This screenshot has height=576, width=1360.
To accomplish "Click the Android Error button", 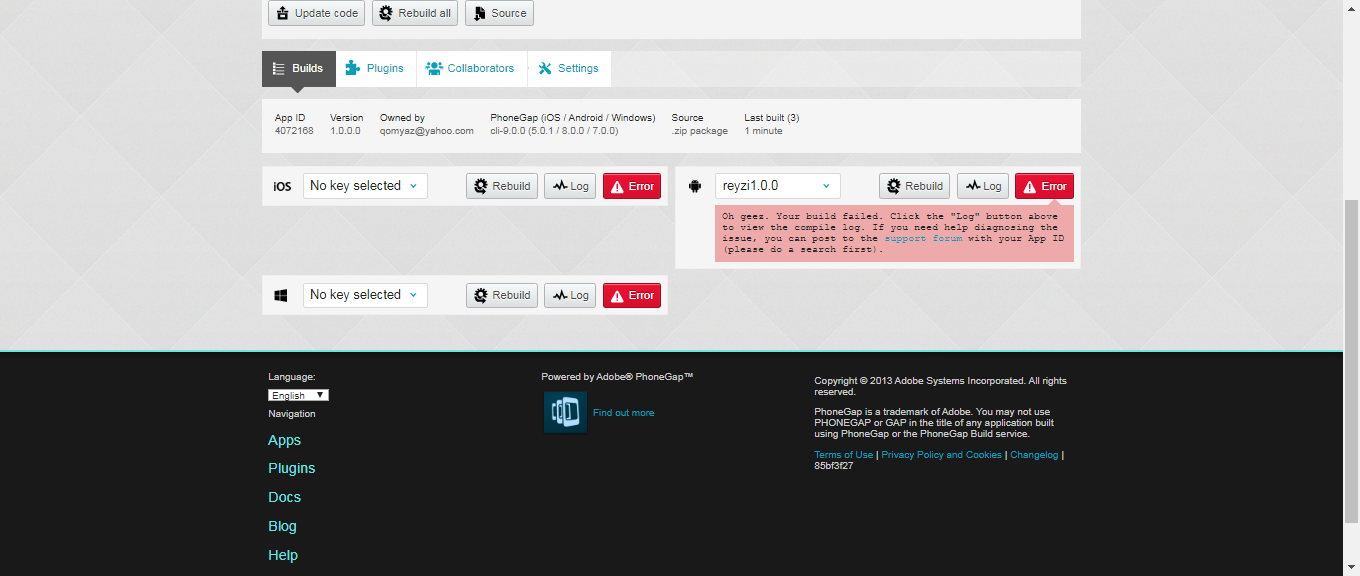I will coord(1045,186).
